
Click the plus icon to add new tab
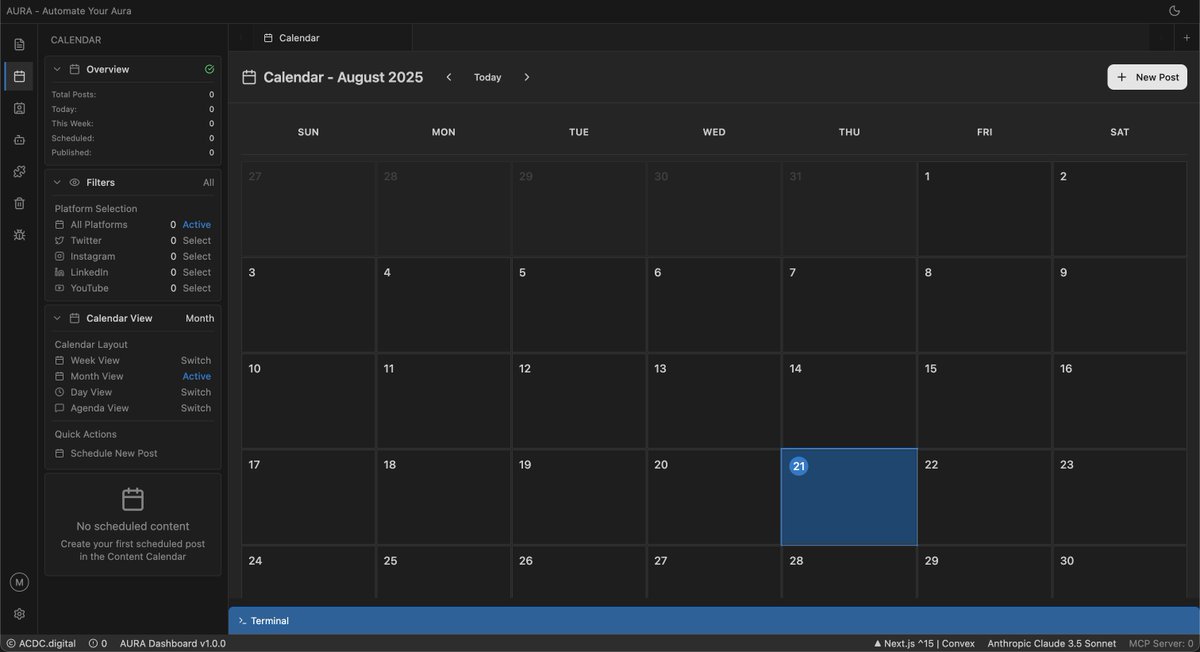[1186, 38]
